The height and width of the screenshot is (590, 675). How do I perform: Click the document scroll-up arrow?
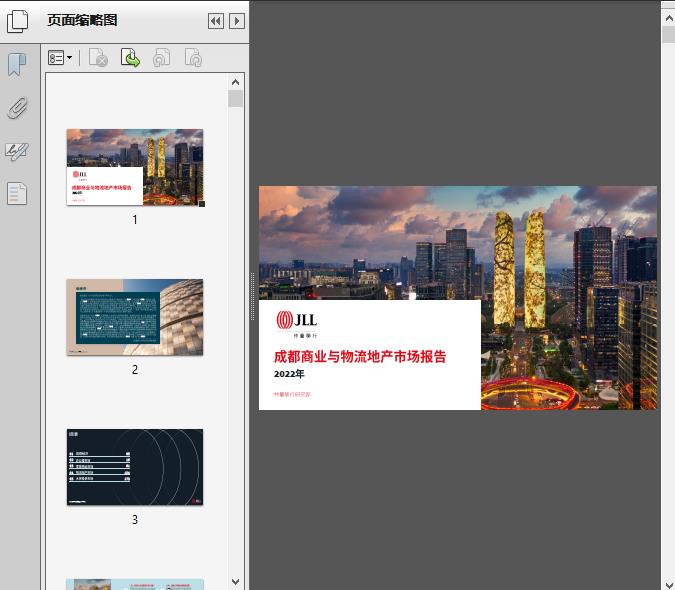(669, 18)
